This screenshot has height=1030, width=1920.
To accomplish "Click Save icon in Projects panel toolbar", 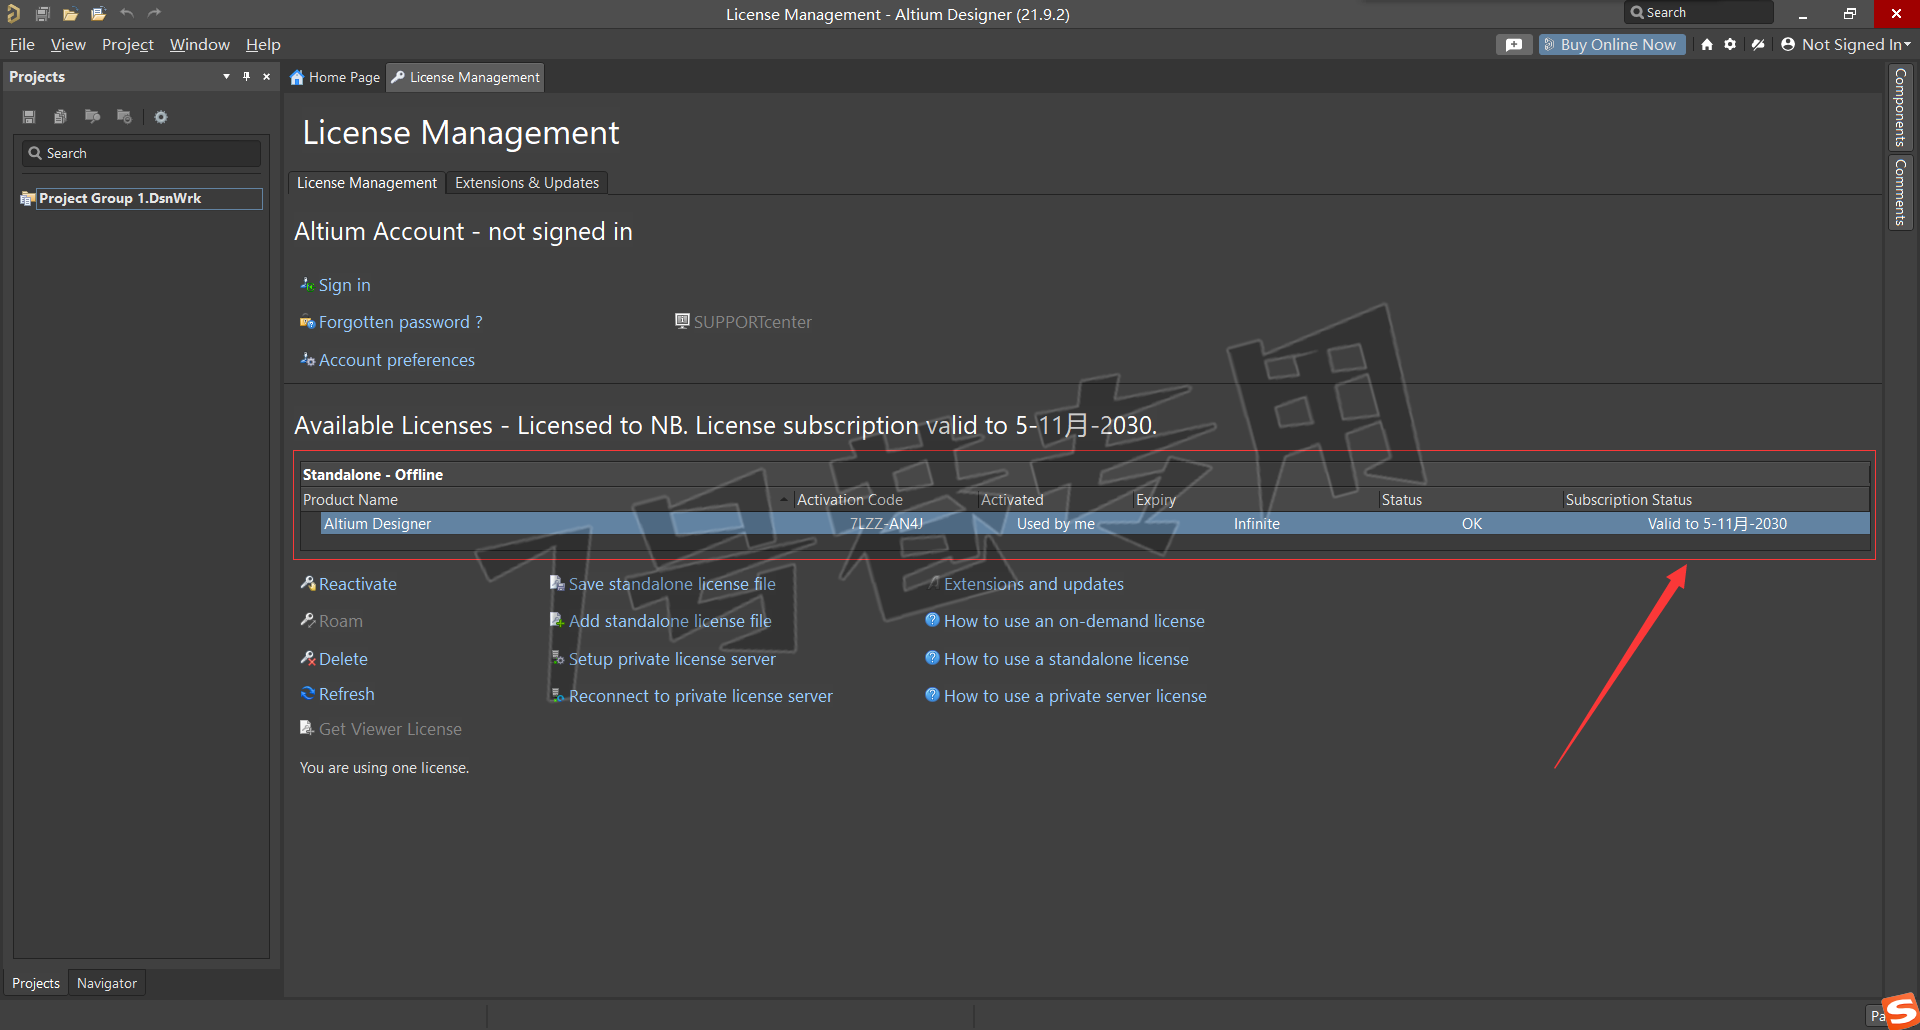I will (x=29, y=117).
